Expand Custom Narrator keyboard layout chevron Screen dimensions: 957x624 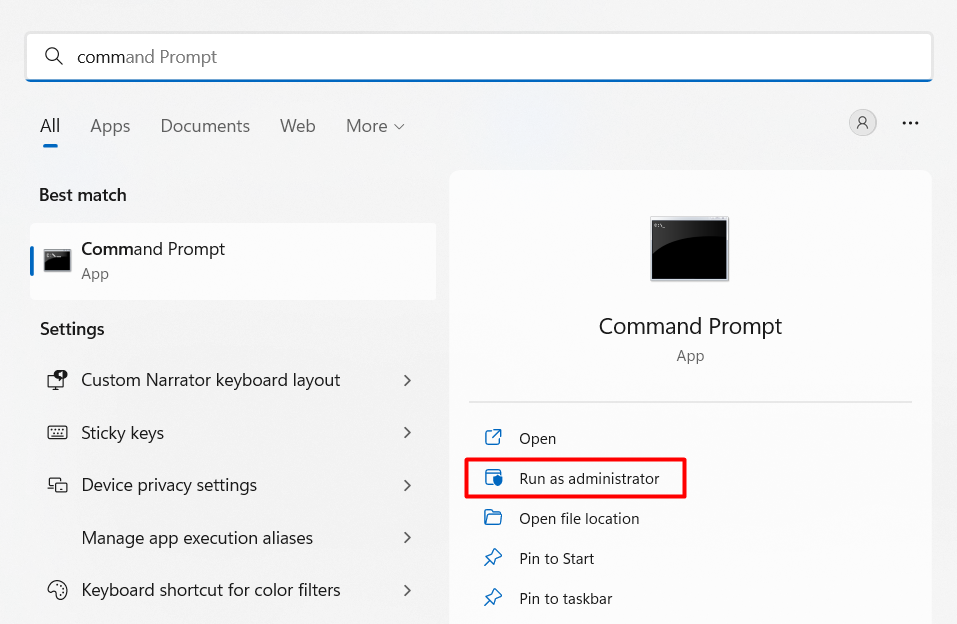click(x=407, y=381)
